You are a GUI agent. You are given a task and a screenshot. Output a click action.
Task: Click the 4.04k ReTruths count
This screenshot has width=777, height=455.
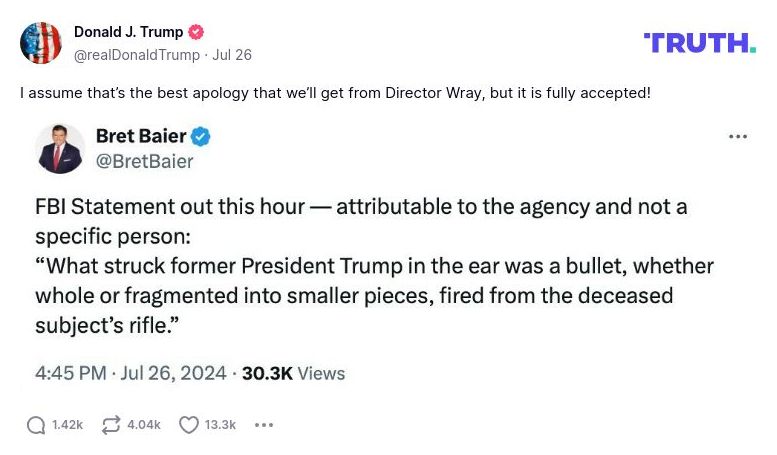click(x=144, y=425)
